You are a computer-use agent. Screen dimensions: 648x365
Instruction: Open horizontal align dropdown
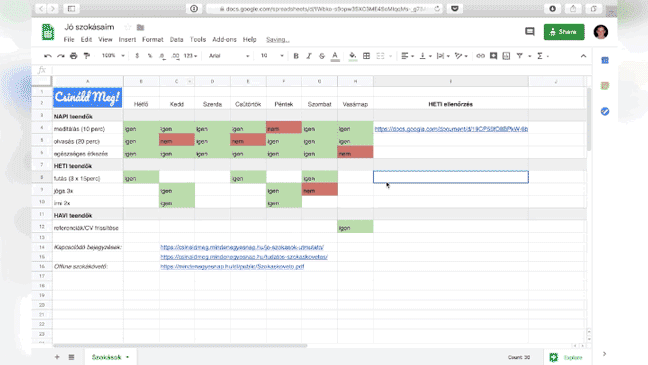coord(407,56)
